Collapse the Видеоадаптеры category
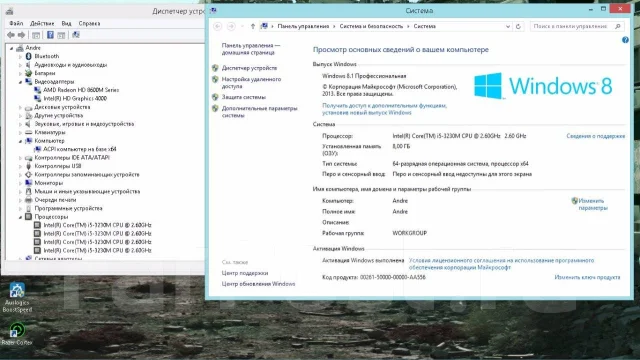The height and width of the screenshot is (360, 640). pos(20,82)
